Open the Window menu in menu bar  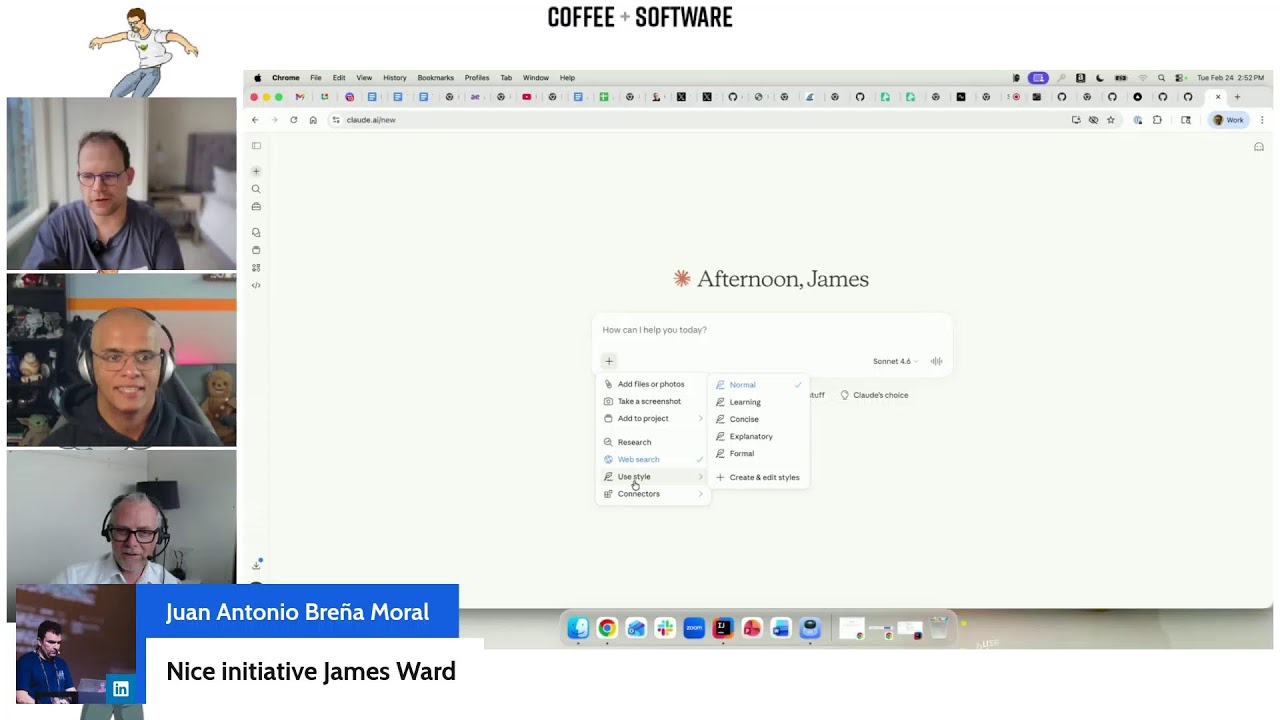pyautogui.click(x=535, y=77)
